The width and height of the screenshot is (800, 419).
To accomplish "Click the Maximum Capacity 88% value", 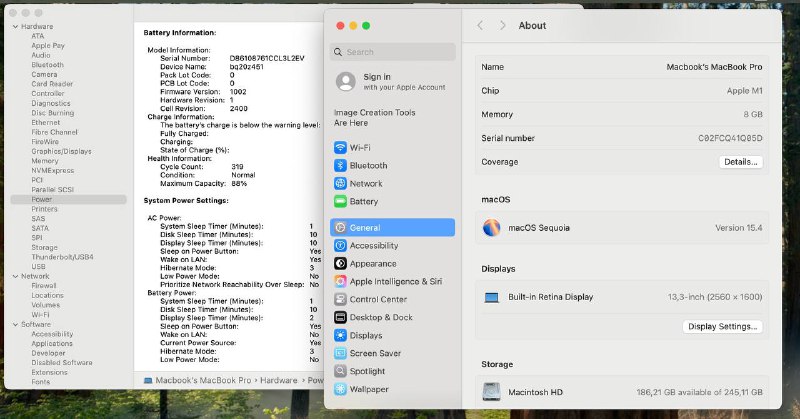I will 239,184.
